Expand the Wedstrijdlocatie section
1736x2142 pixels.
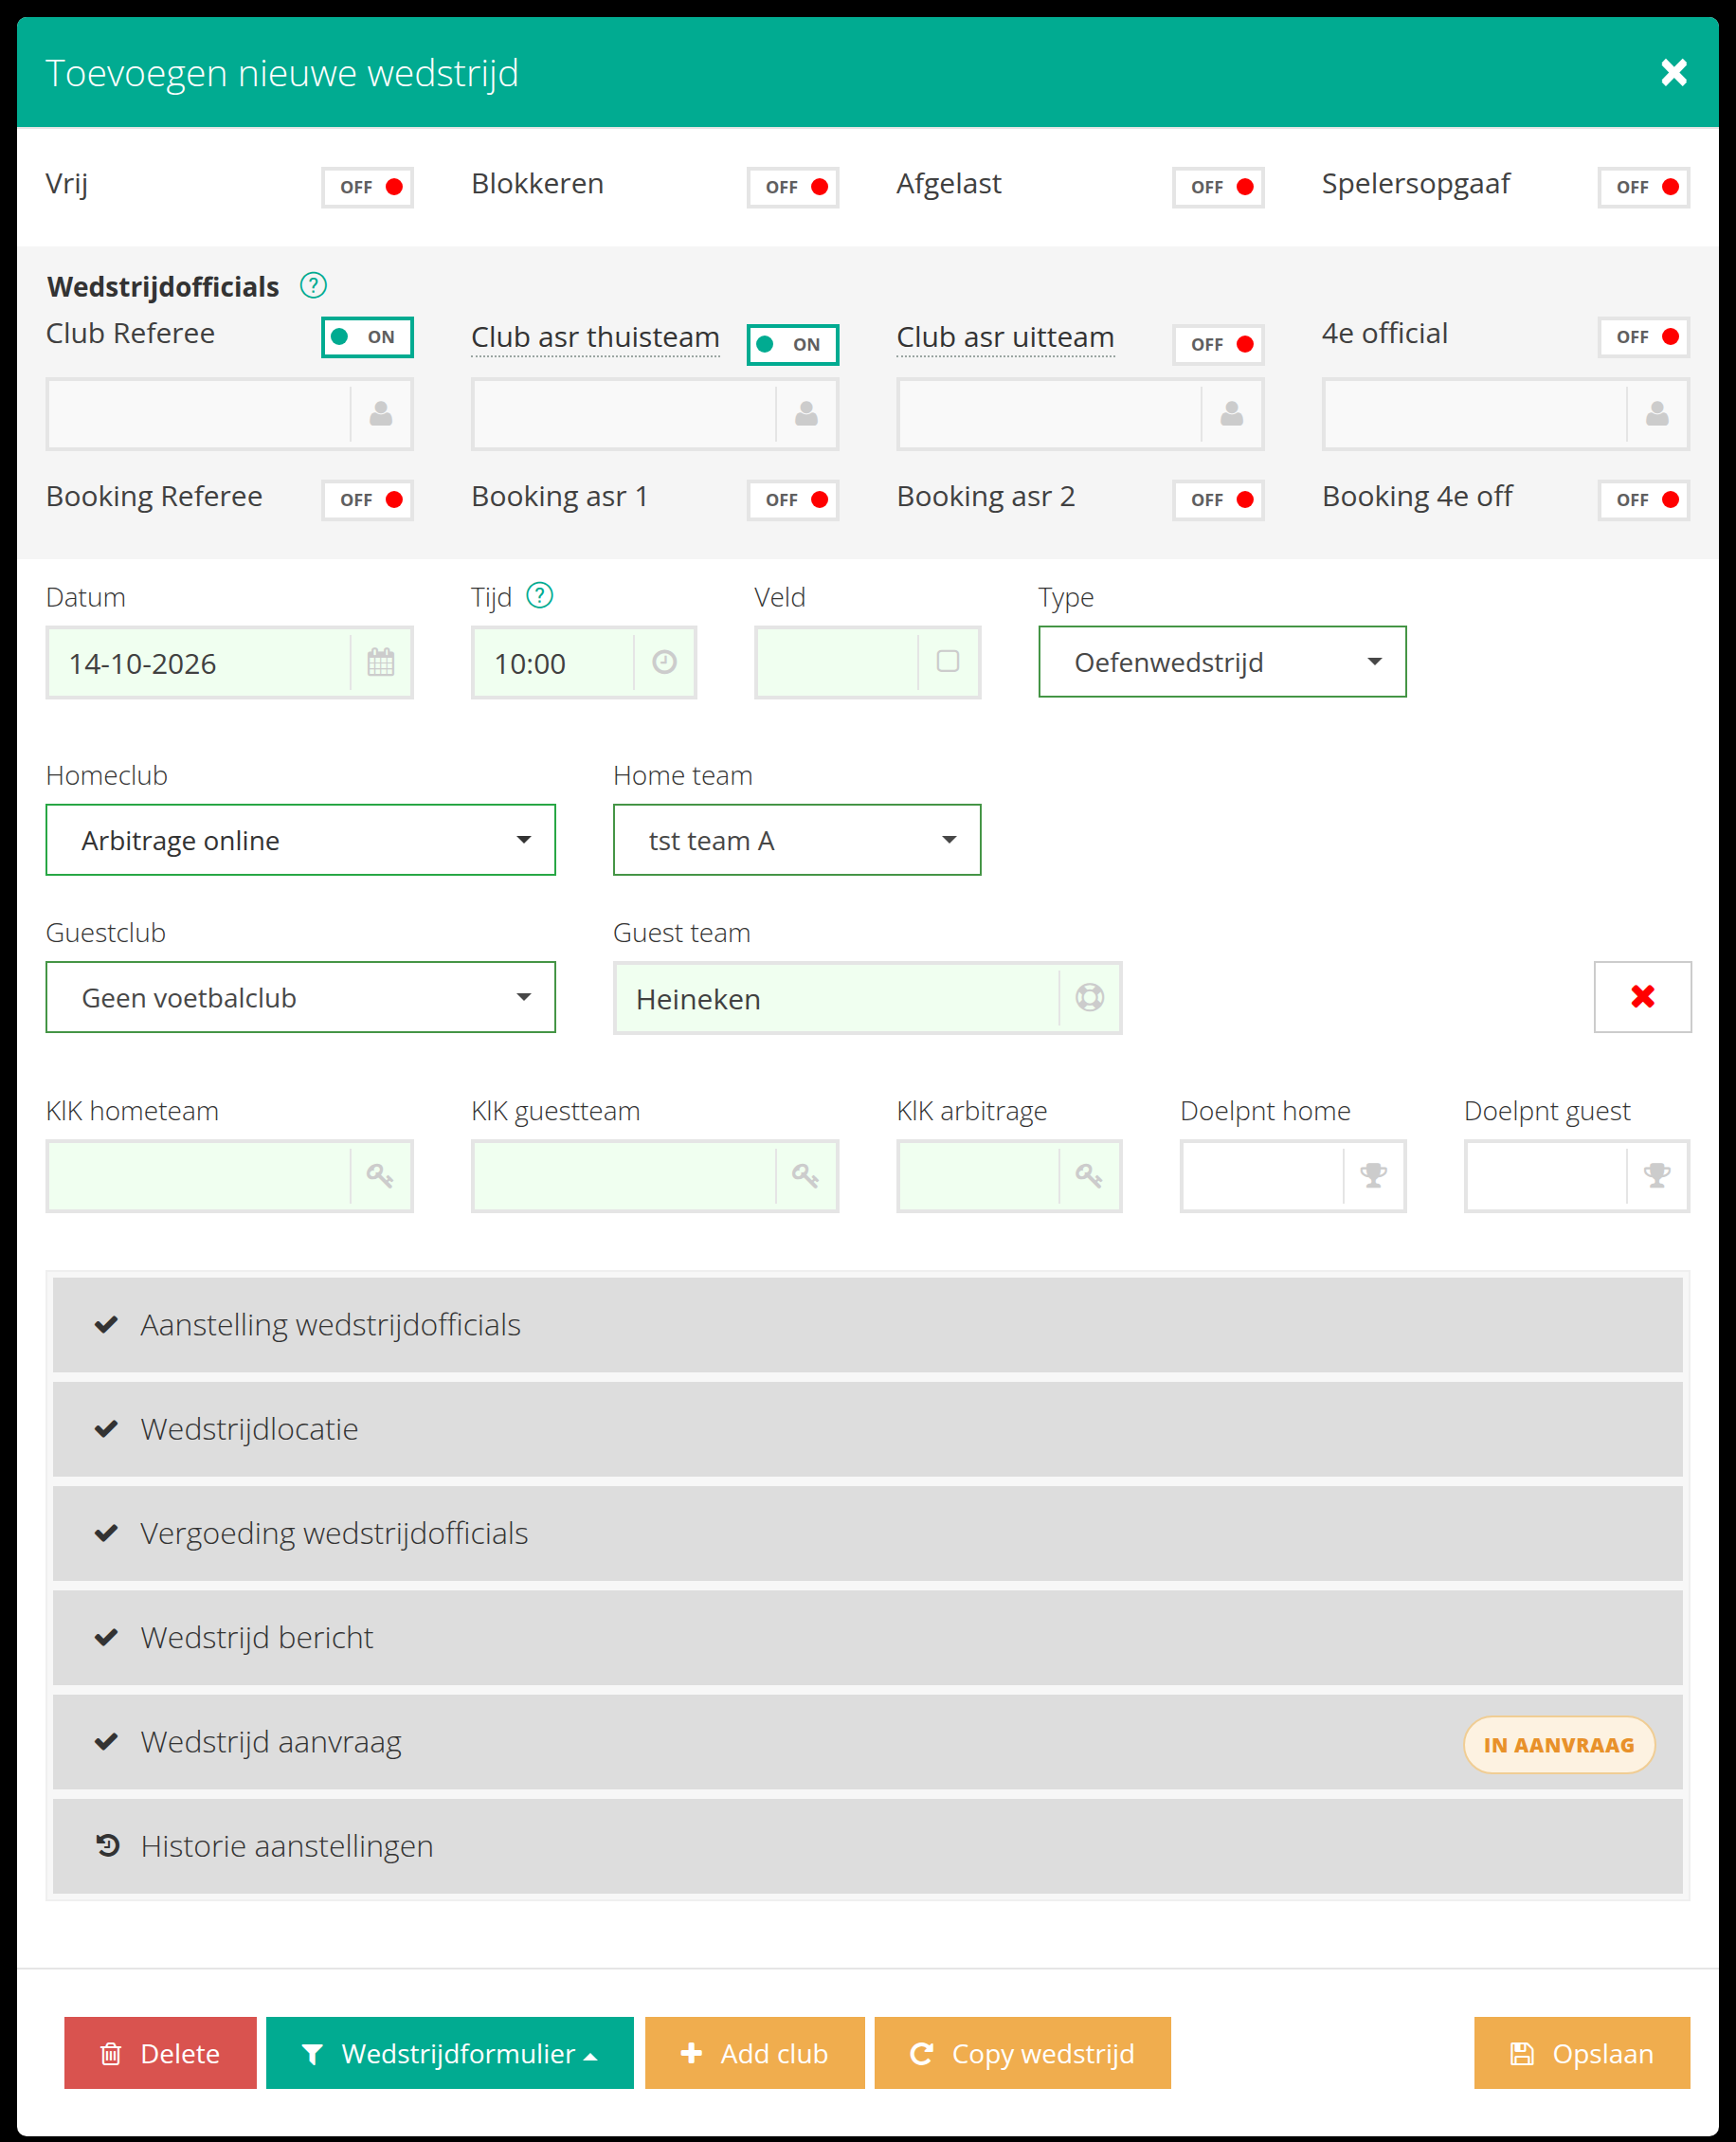[867, 1429]
